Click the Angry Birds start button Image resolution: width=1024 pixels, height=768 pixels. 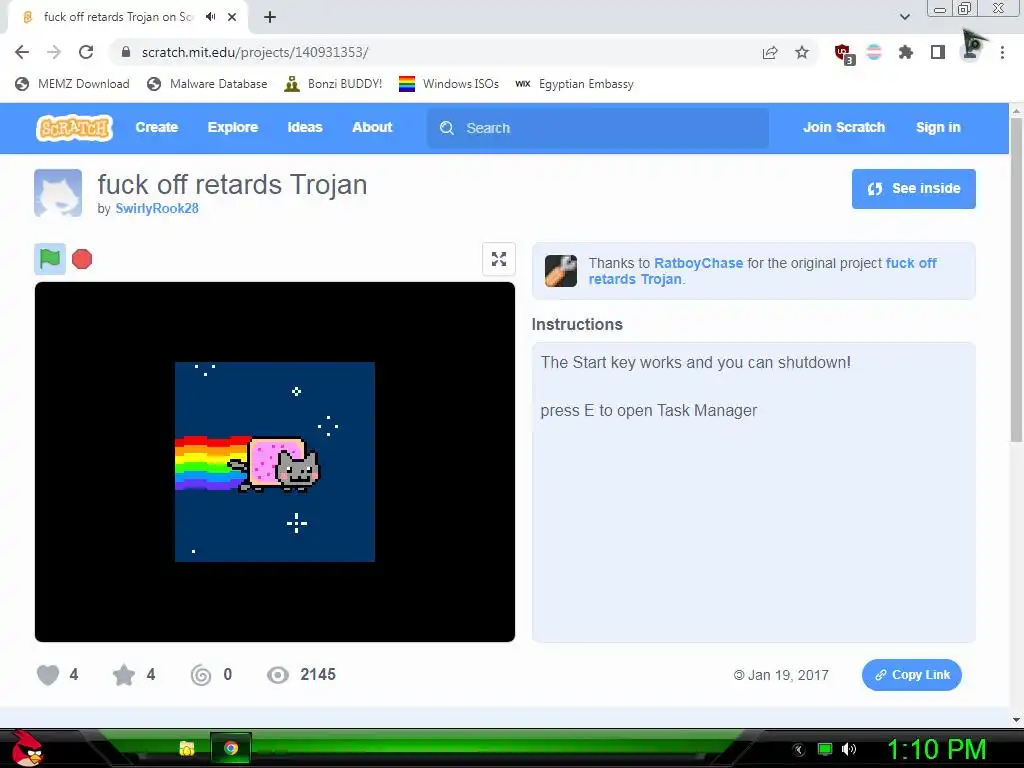pyautogui.click(x=27, y=749)
